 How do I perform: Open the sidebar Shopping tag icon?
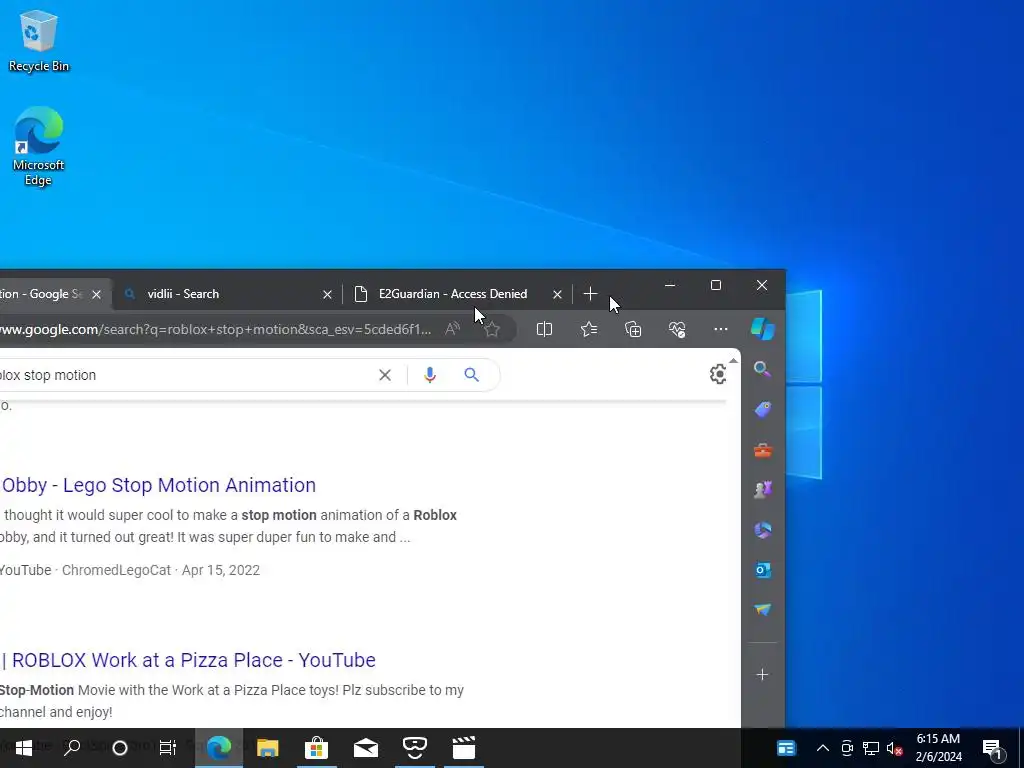pos(762,409)
